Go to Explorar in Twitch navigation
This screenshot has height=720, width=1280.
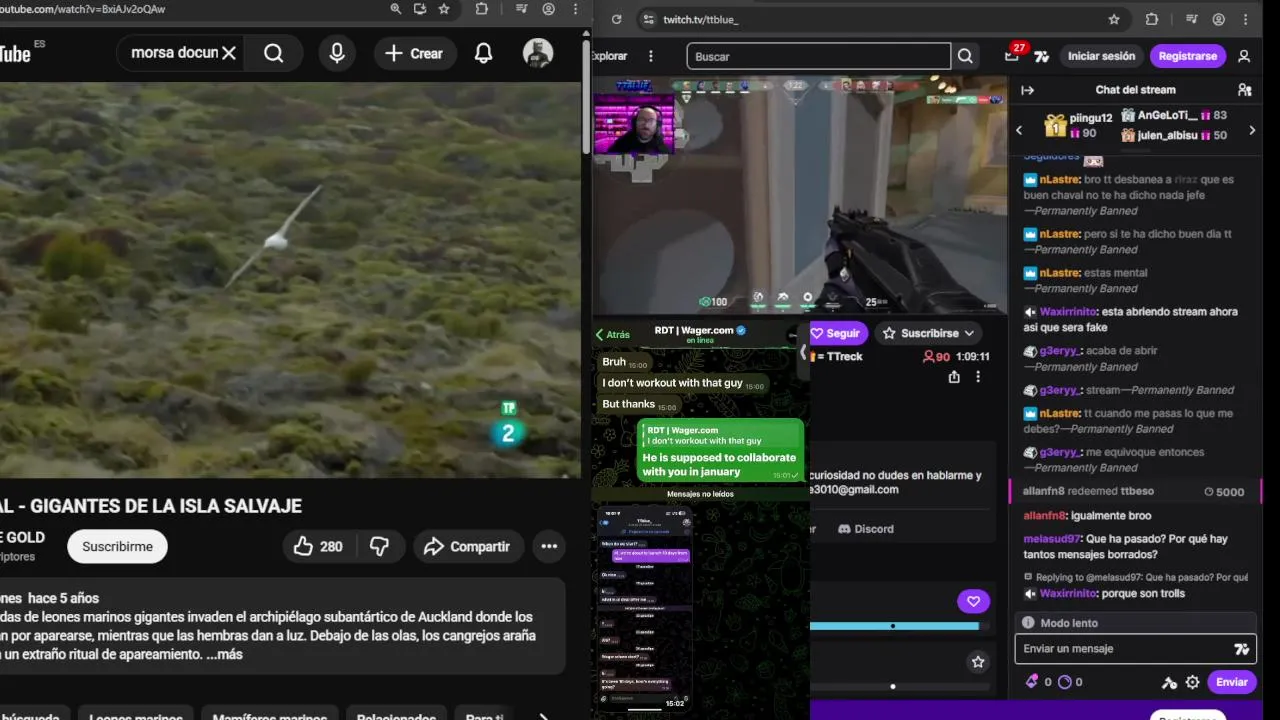pyautogui.click(x=609, y=56)
